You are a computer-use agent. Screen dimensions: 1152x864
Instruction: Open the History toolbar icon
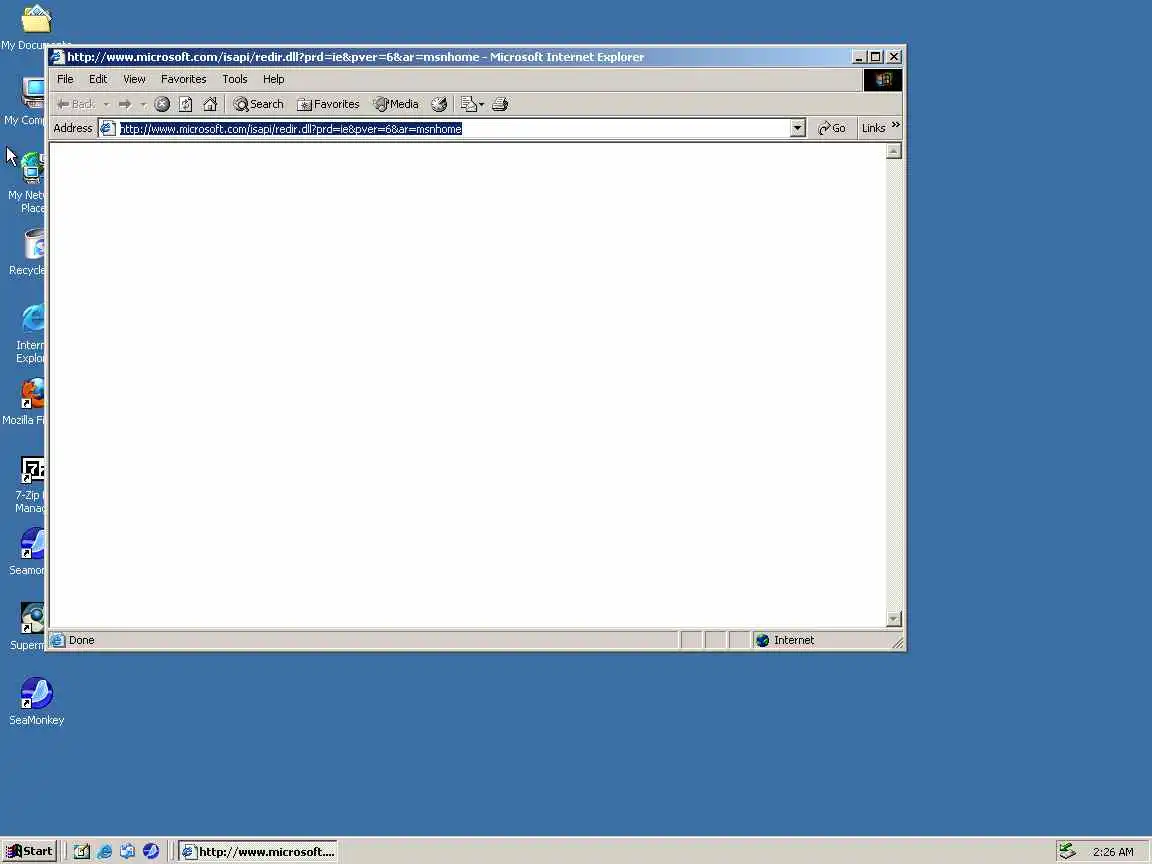[x=439, y=104]
